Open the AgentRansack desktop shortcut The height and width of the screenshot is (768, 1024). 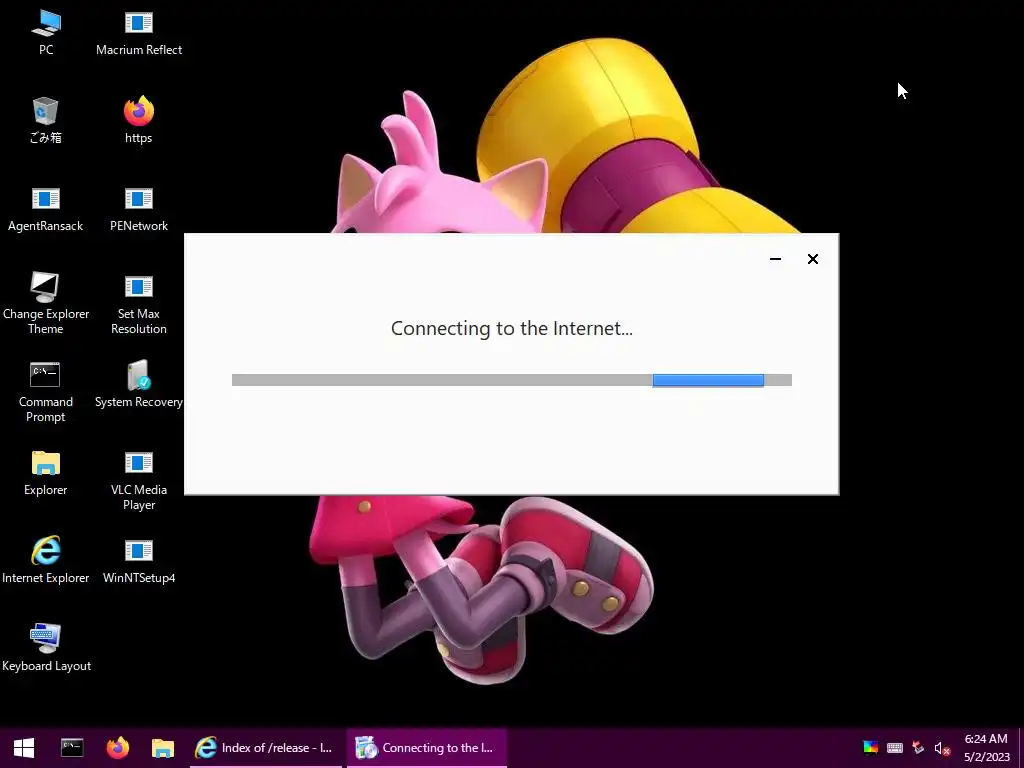tap(46, 209)
